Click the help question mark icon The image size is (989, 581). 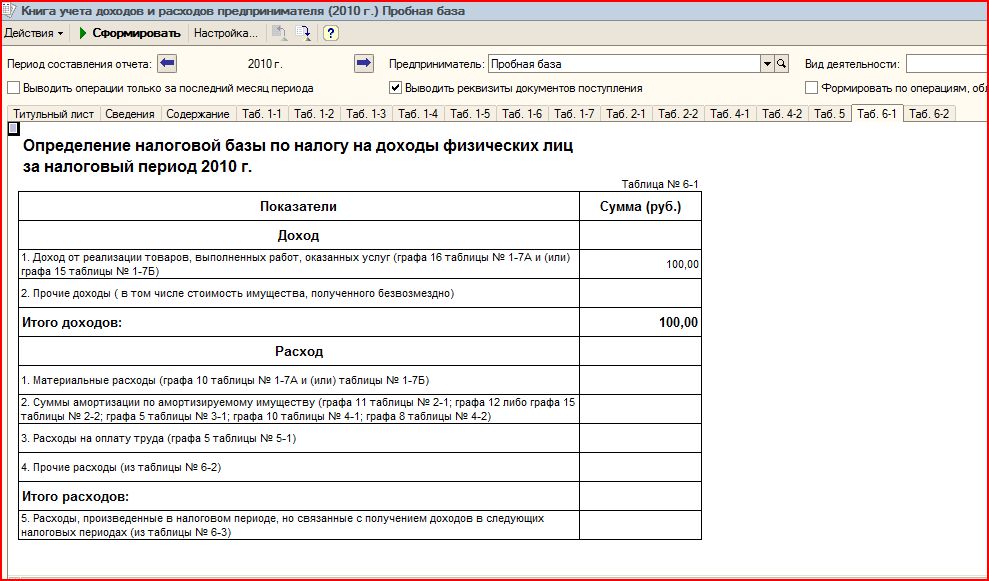pyautogui.click(x=331, y=33)
